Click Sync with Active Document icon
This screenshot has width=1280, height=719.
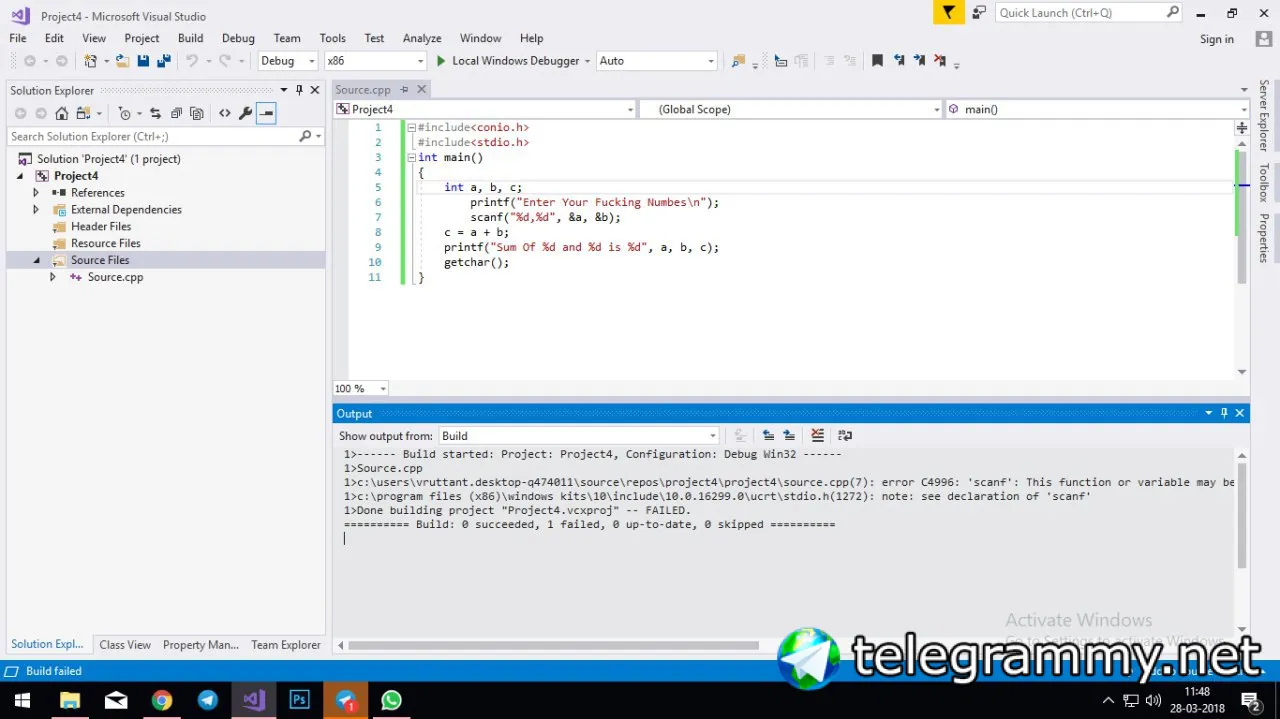[x=155, y=113]
